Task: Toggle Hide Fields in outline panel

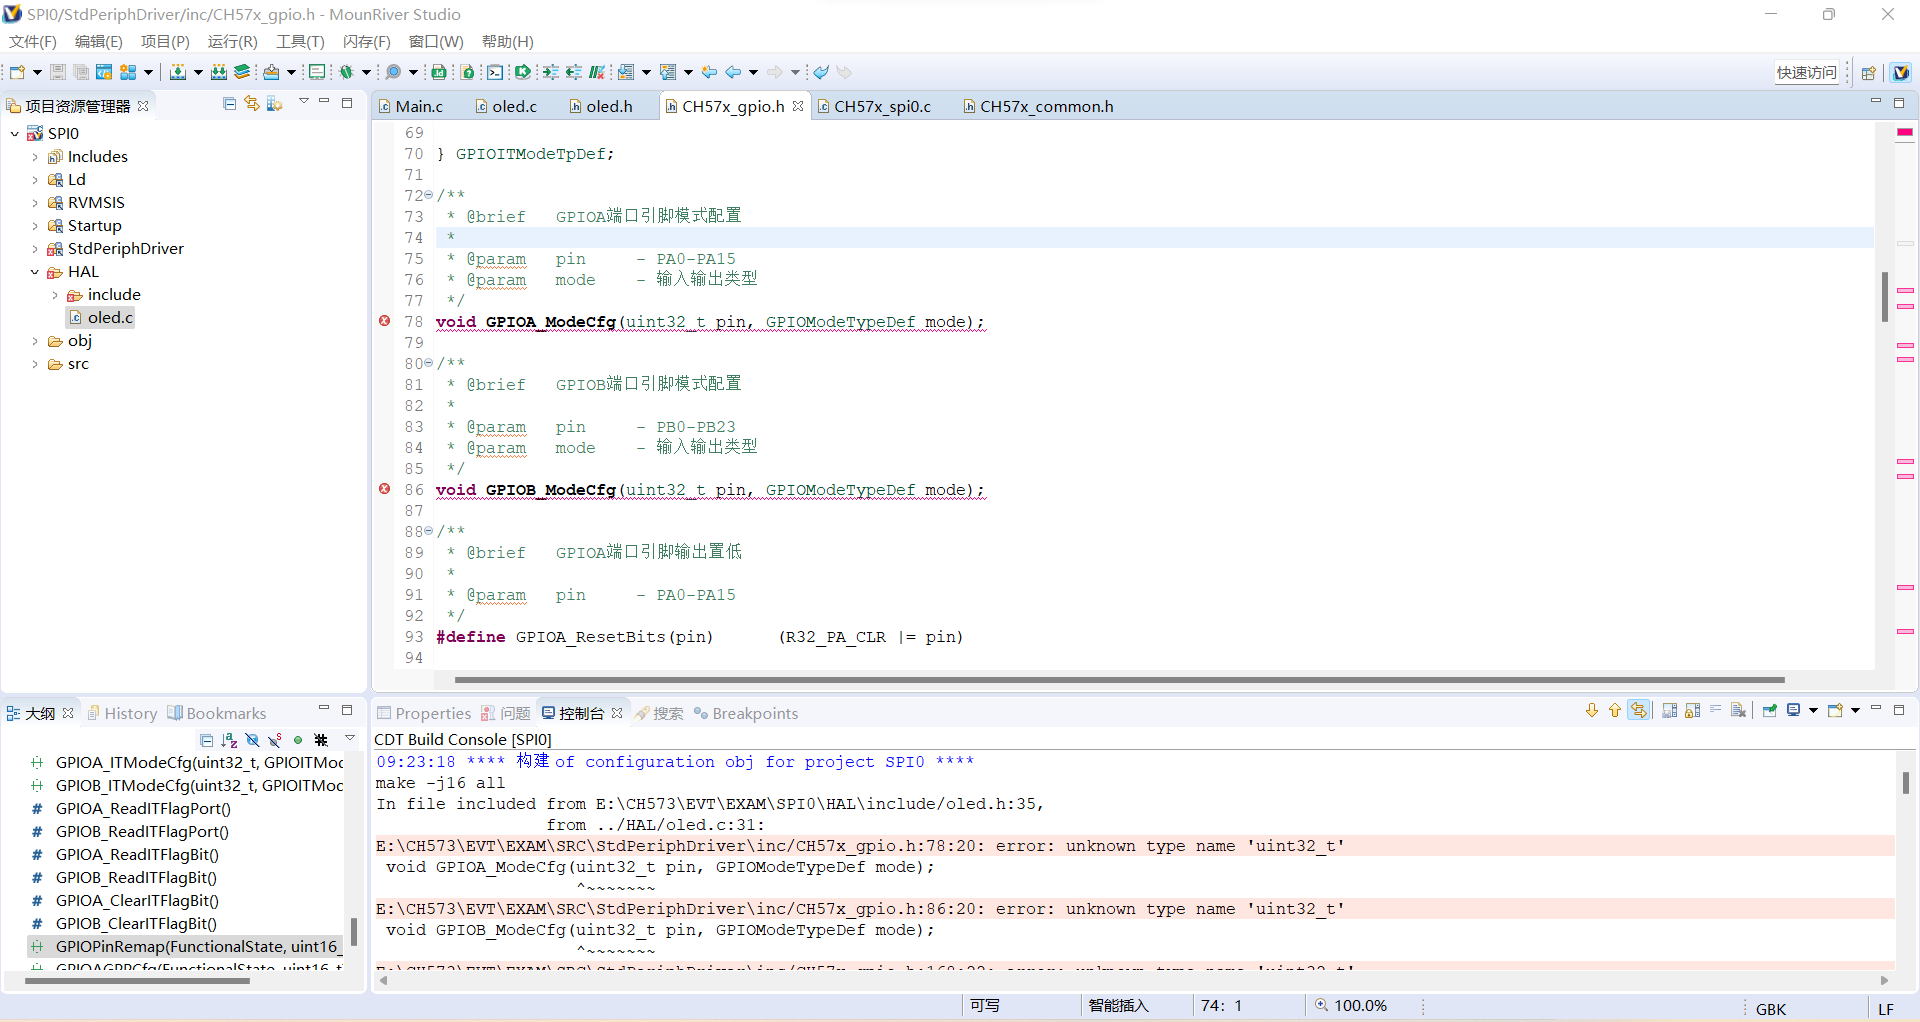Action: point(252,740)
